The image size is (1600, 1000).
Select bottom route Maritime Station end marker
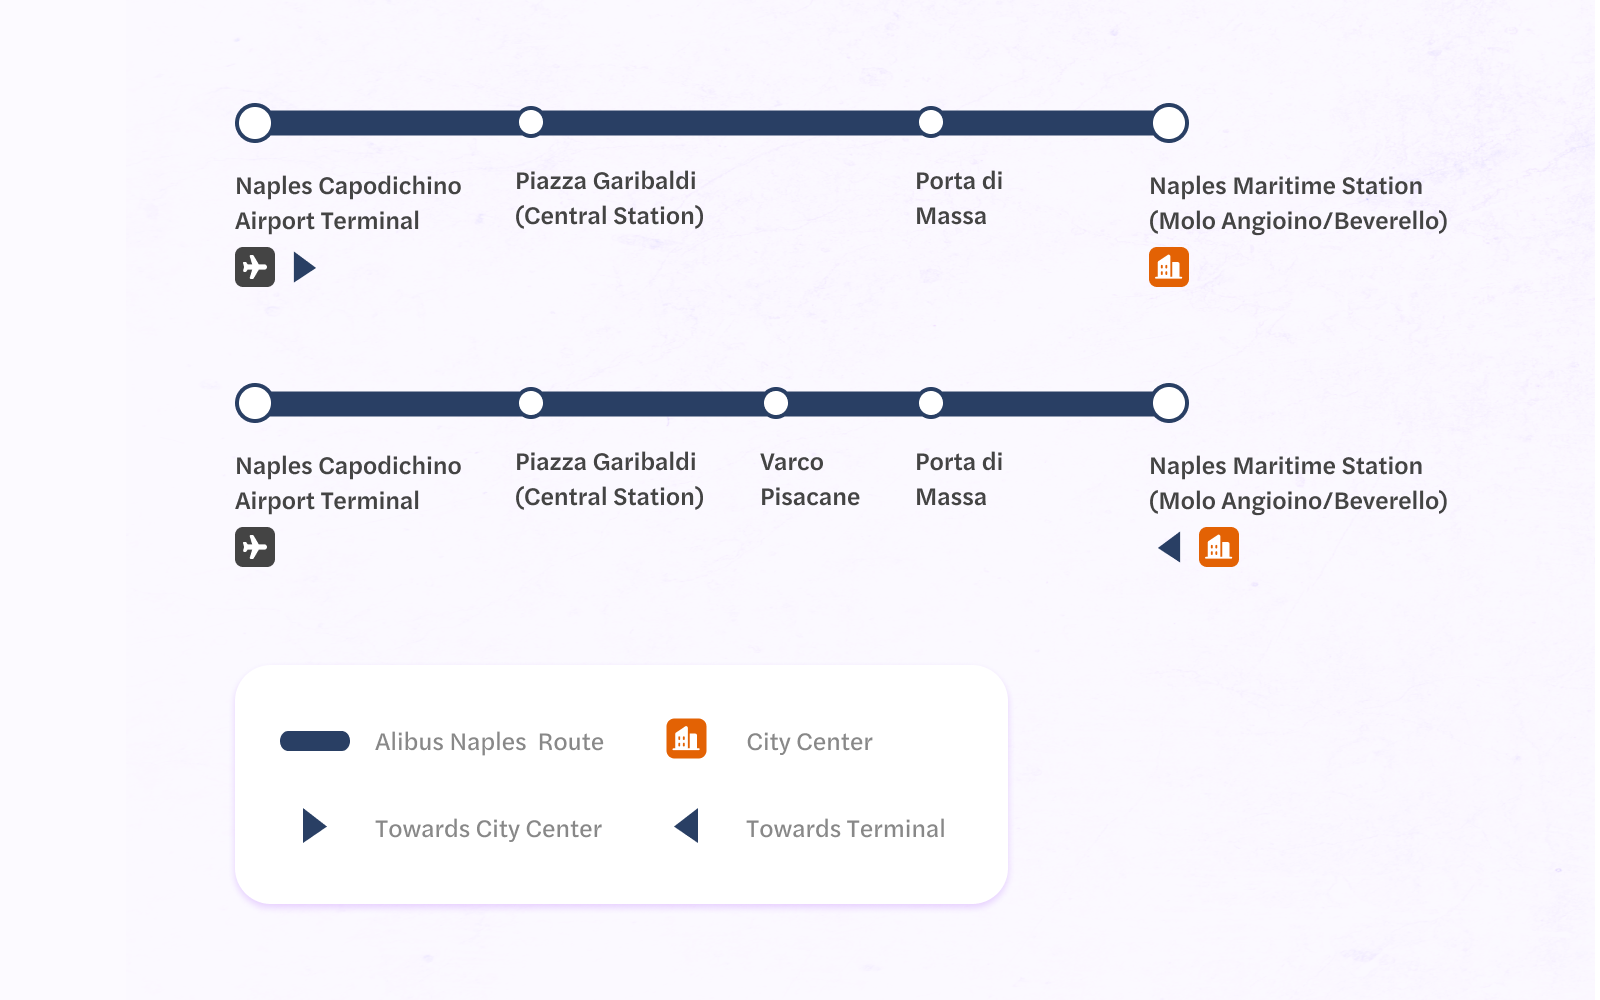pos(1169,403)
